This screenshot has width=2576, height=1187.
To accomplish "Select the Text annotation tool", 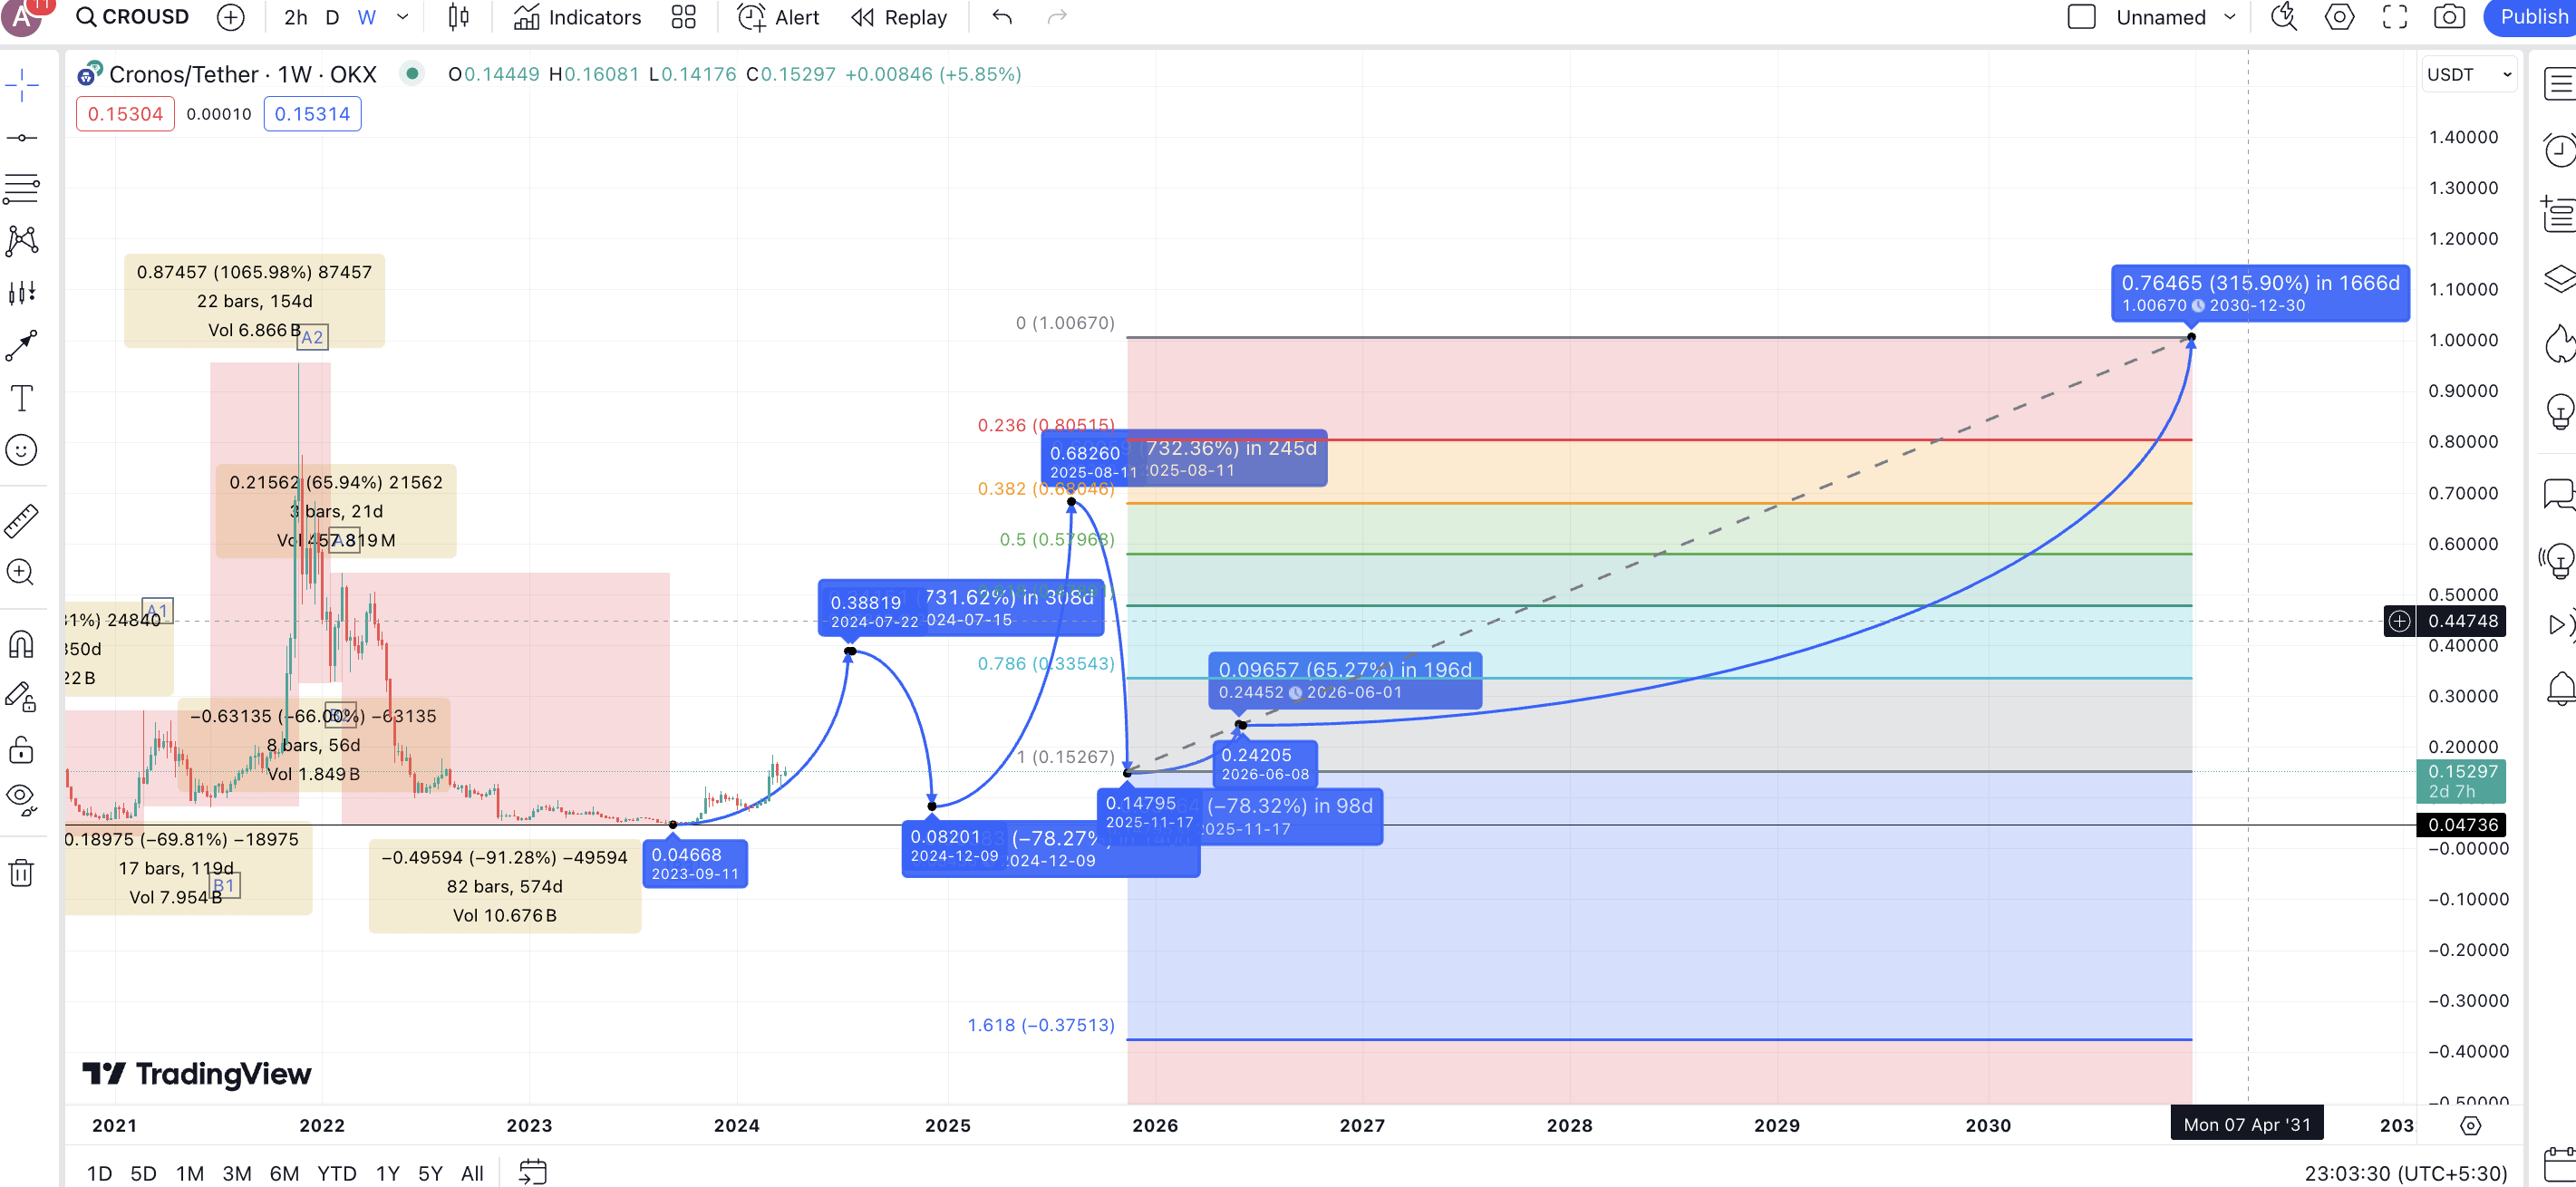I will click(x=21, y=398).
